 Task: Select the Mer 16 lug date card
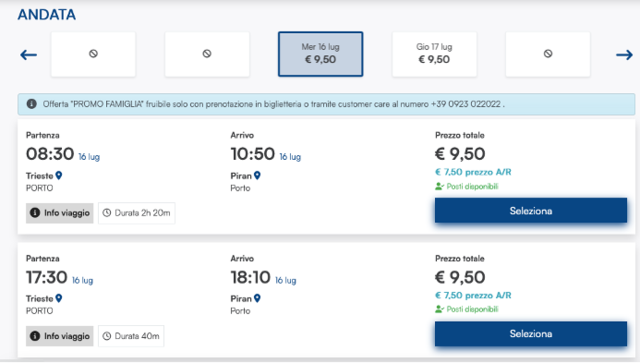pyautogui.click(x=320, y=54)
